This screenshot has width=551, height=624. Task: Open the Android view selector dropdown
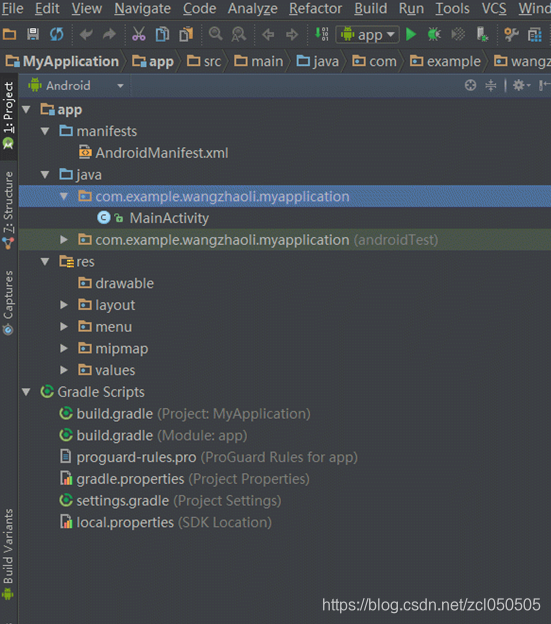[x=76, y=86]
